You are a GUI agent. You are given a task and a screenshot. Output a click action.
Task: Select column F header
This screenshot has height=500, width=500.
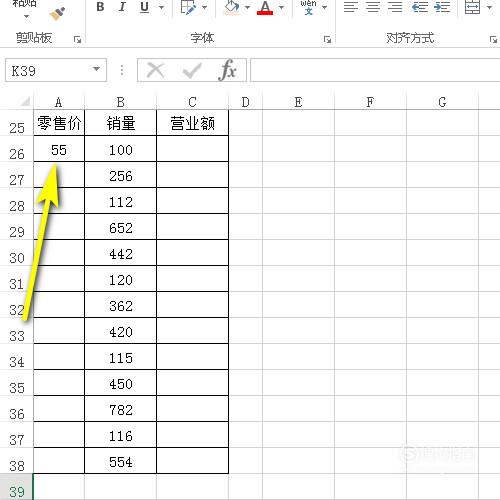coord(370,102)
